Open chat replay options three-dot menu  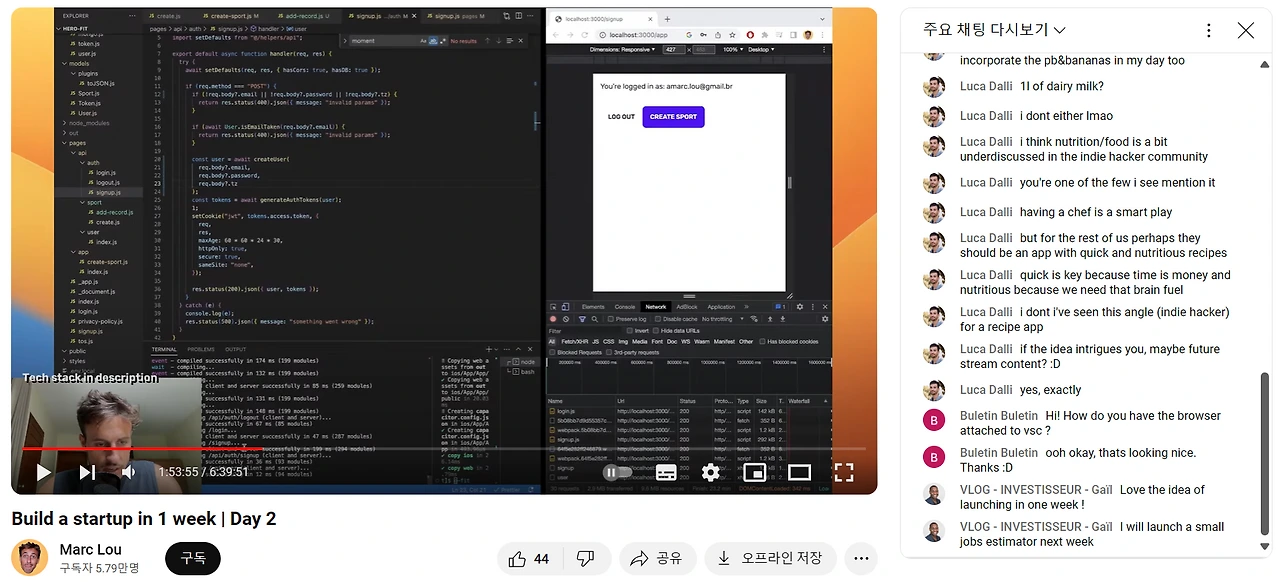click(x=1208, y=31)
